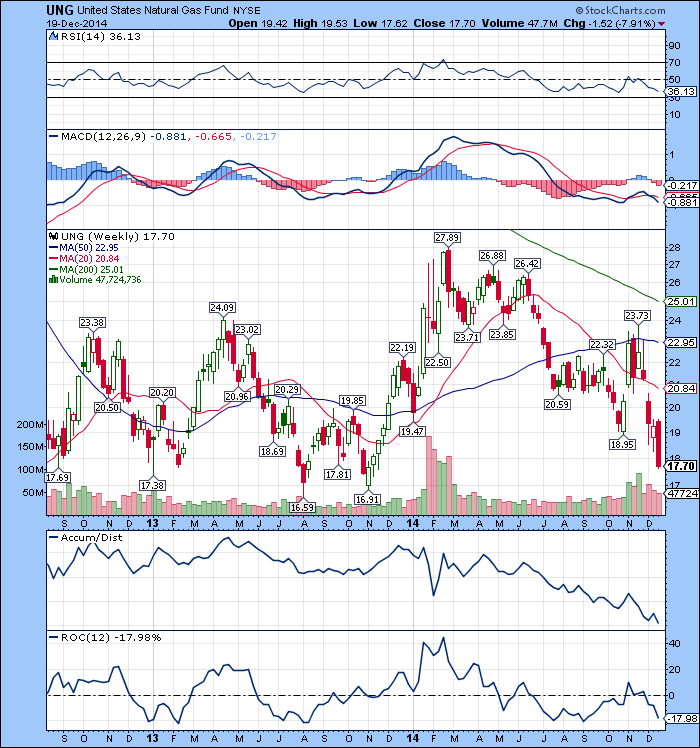Click the RSI indicator chart icon

click(53, 36)
